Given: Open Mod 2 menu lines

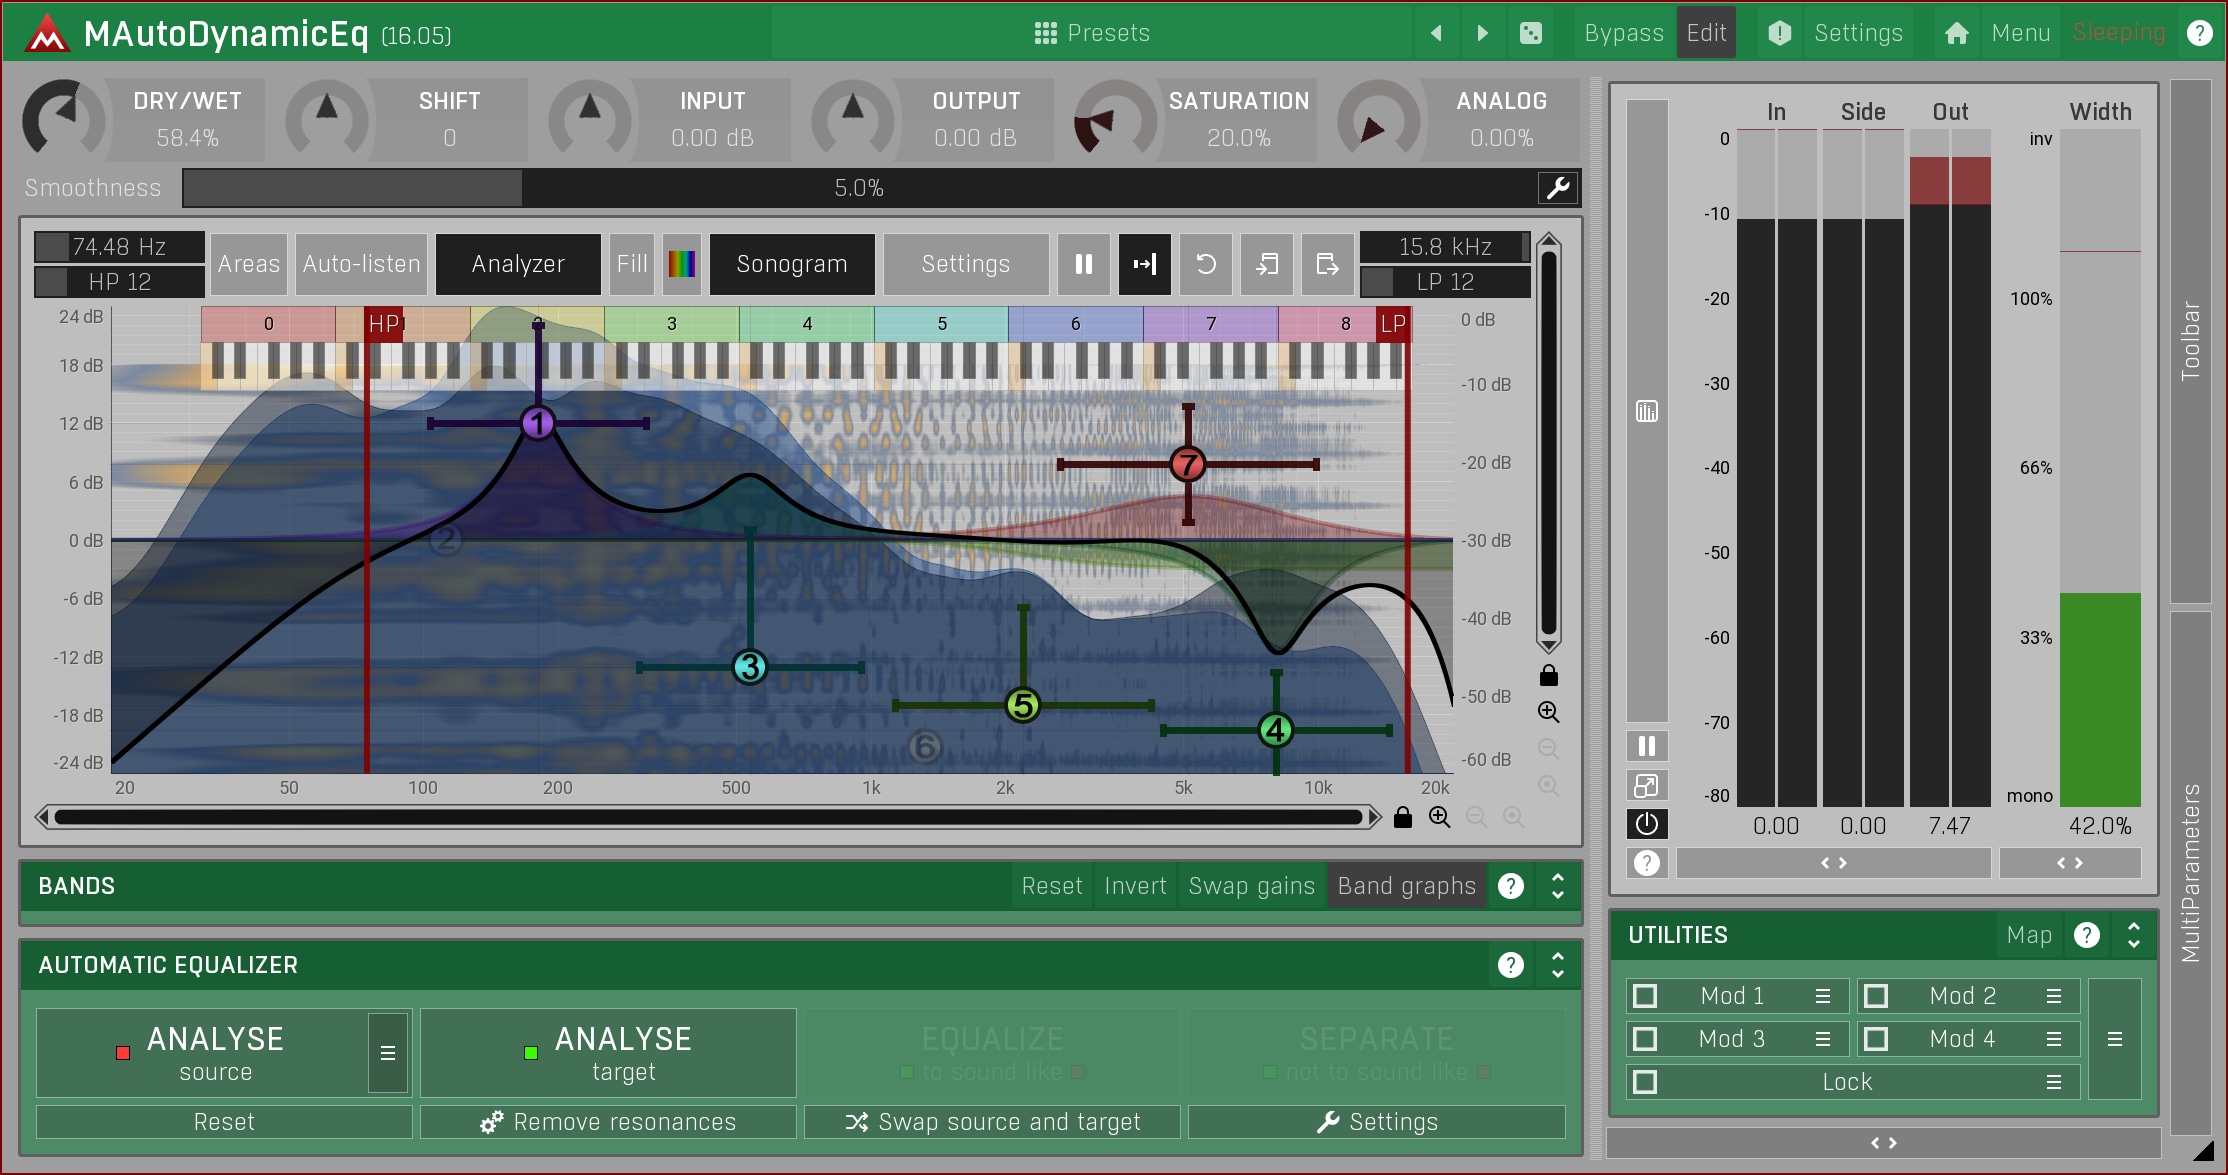Looking at the screenshot, I should pos(2054,996).
